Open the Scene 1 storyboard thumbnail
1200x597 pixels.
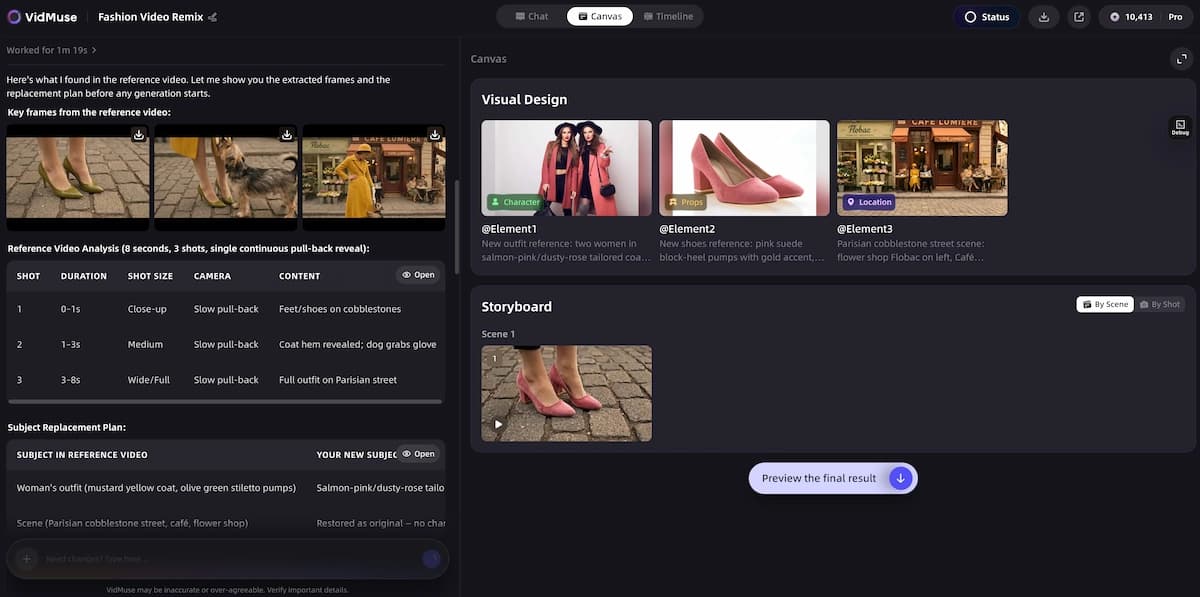(566, 393)
